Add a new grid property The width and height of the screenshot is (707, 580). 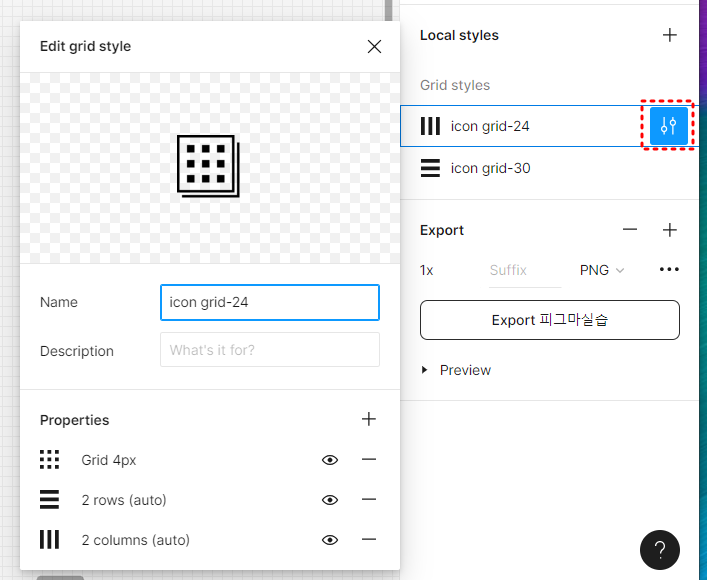pyautogui.click(x=369, y=419)
